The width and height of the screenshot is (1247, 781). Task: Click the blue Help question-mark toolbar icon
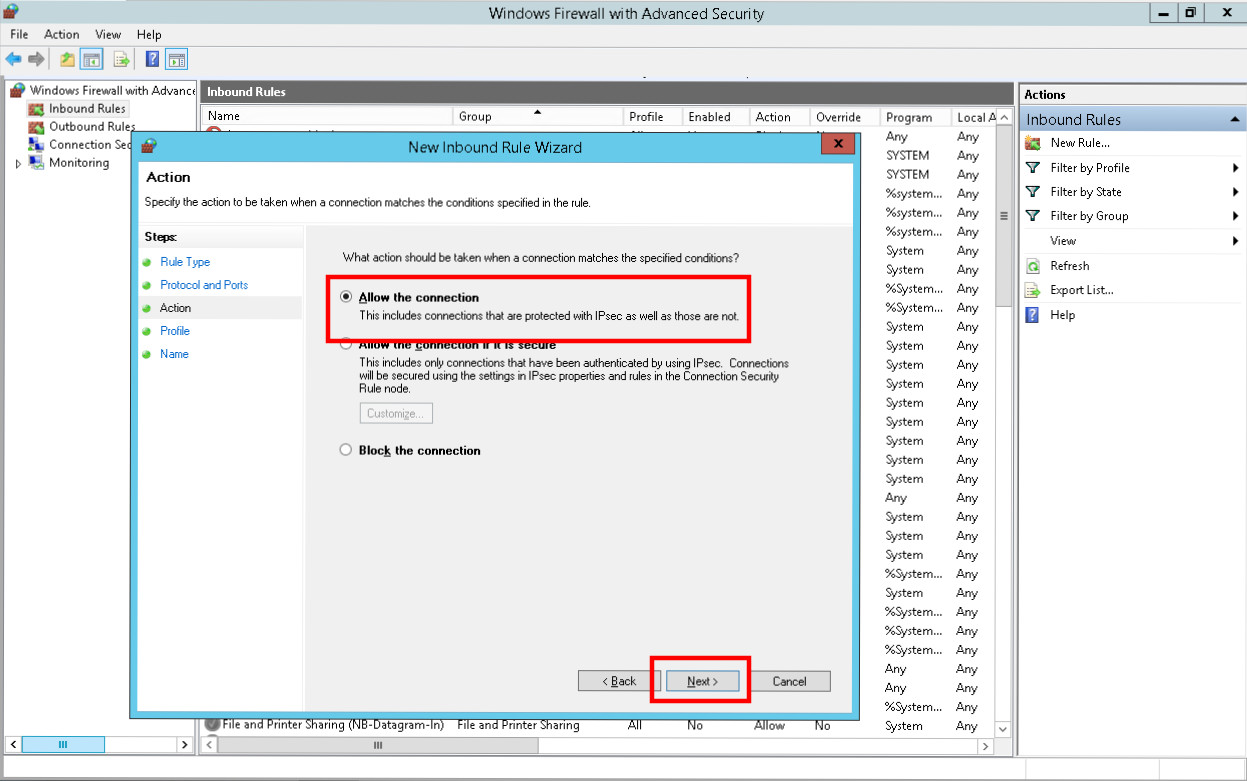(153, 59)
